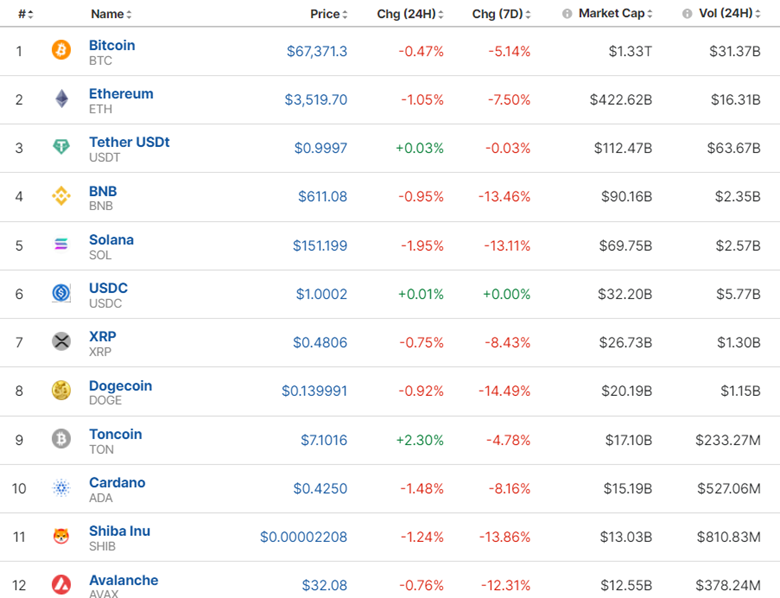Click the Vol (24H) info icon
780x598 pixels.
687,14
